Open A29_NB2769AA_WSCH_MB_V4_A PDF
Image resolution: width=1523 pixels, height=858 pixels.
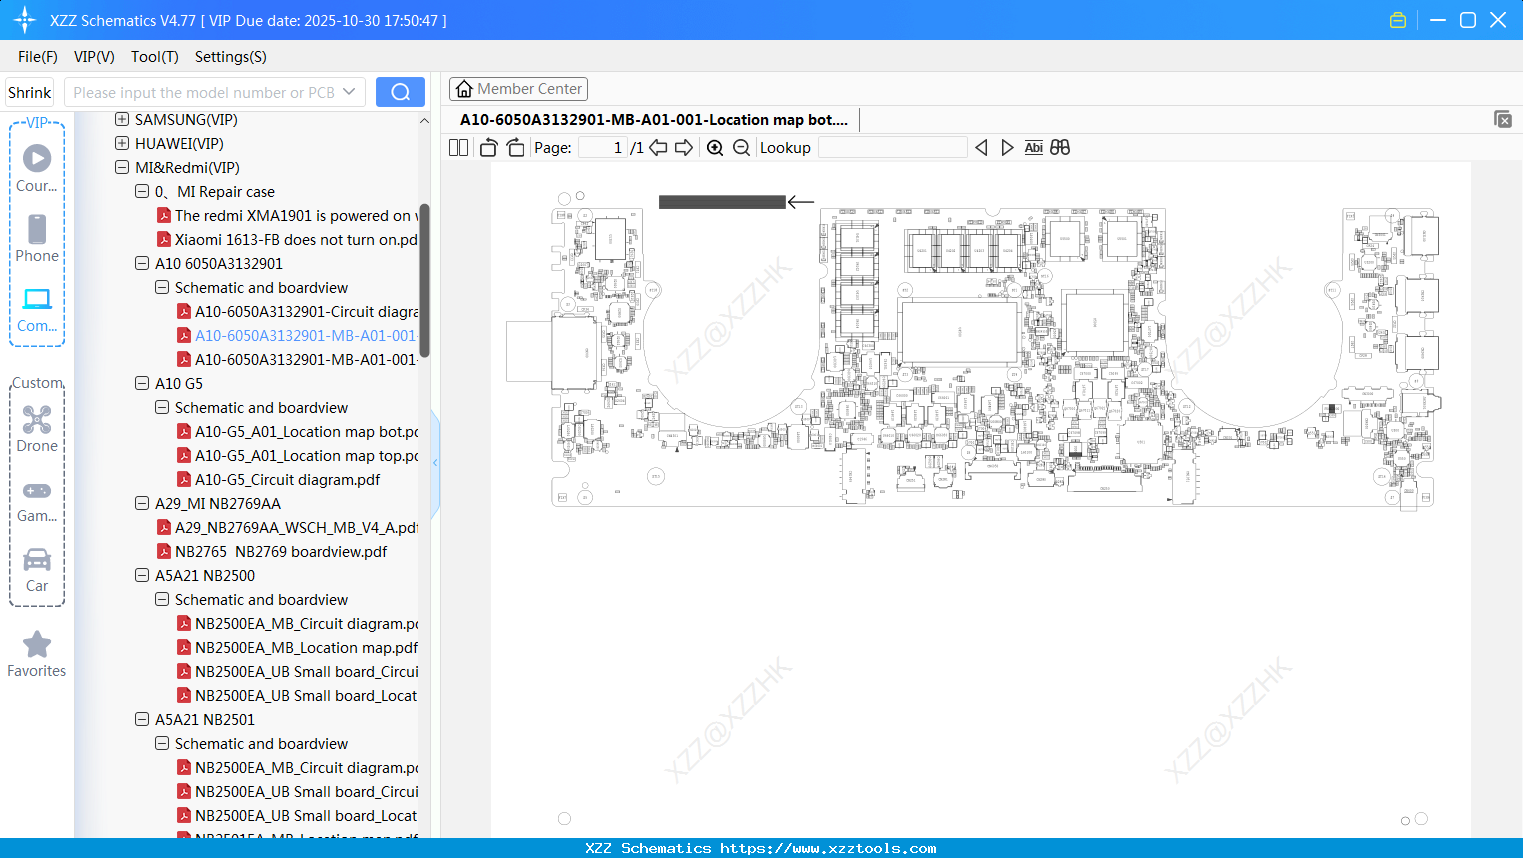point(288,528)
